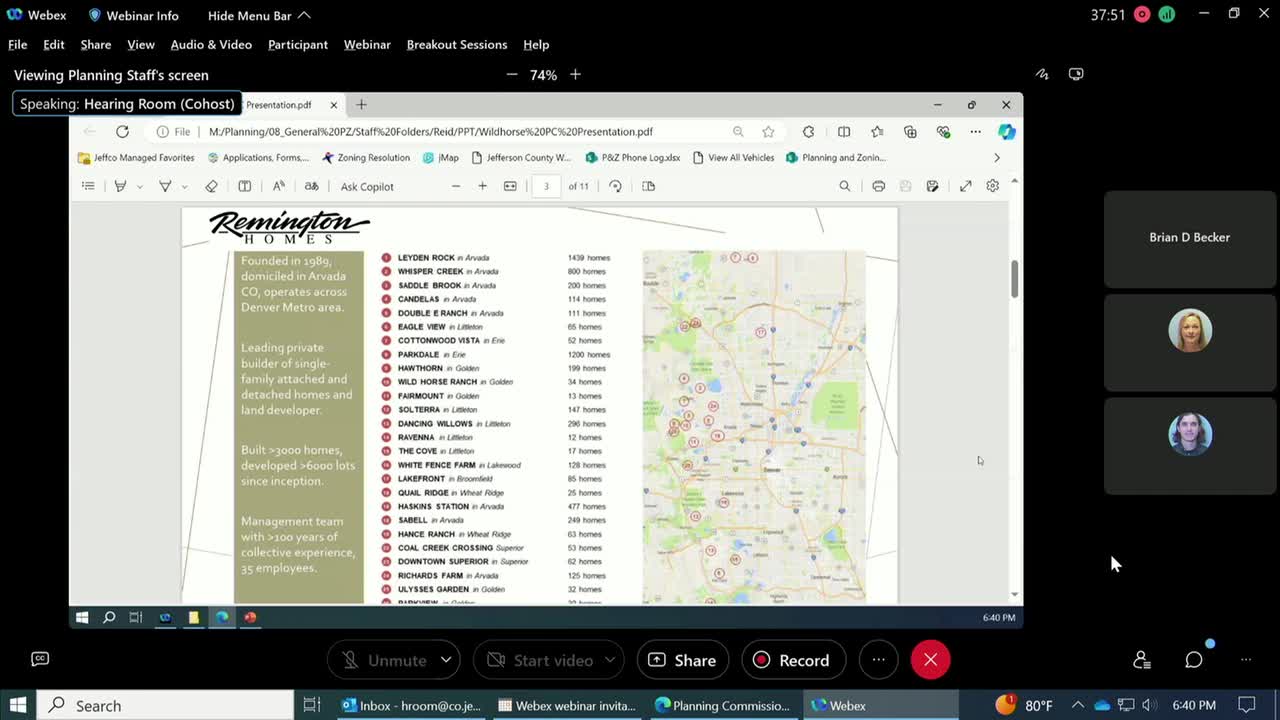Click the PDF page view icon
1280x720 pixels.
[648, 186]
